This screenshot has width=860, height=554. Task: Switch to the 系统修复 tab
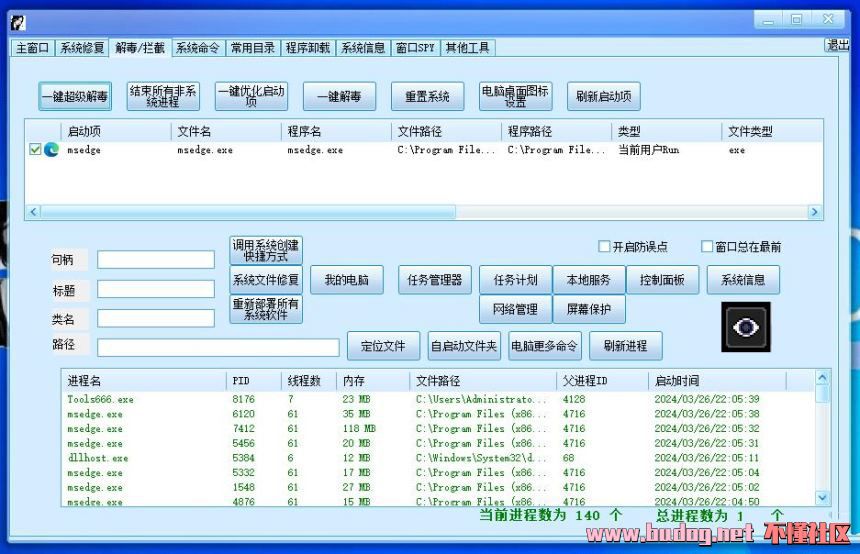[81, 48]
